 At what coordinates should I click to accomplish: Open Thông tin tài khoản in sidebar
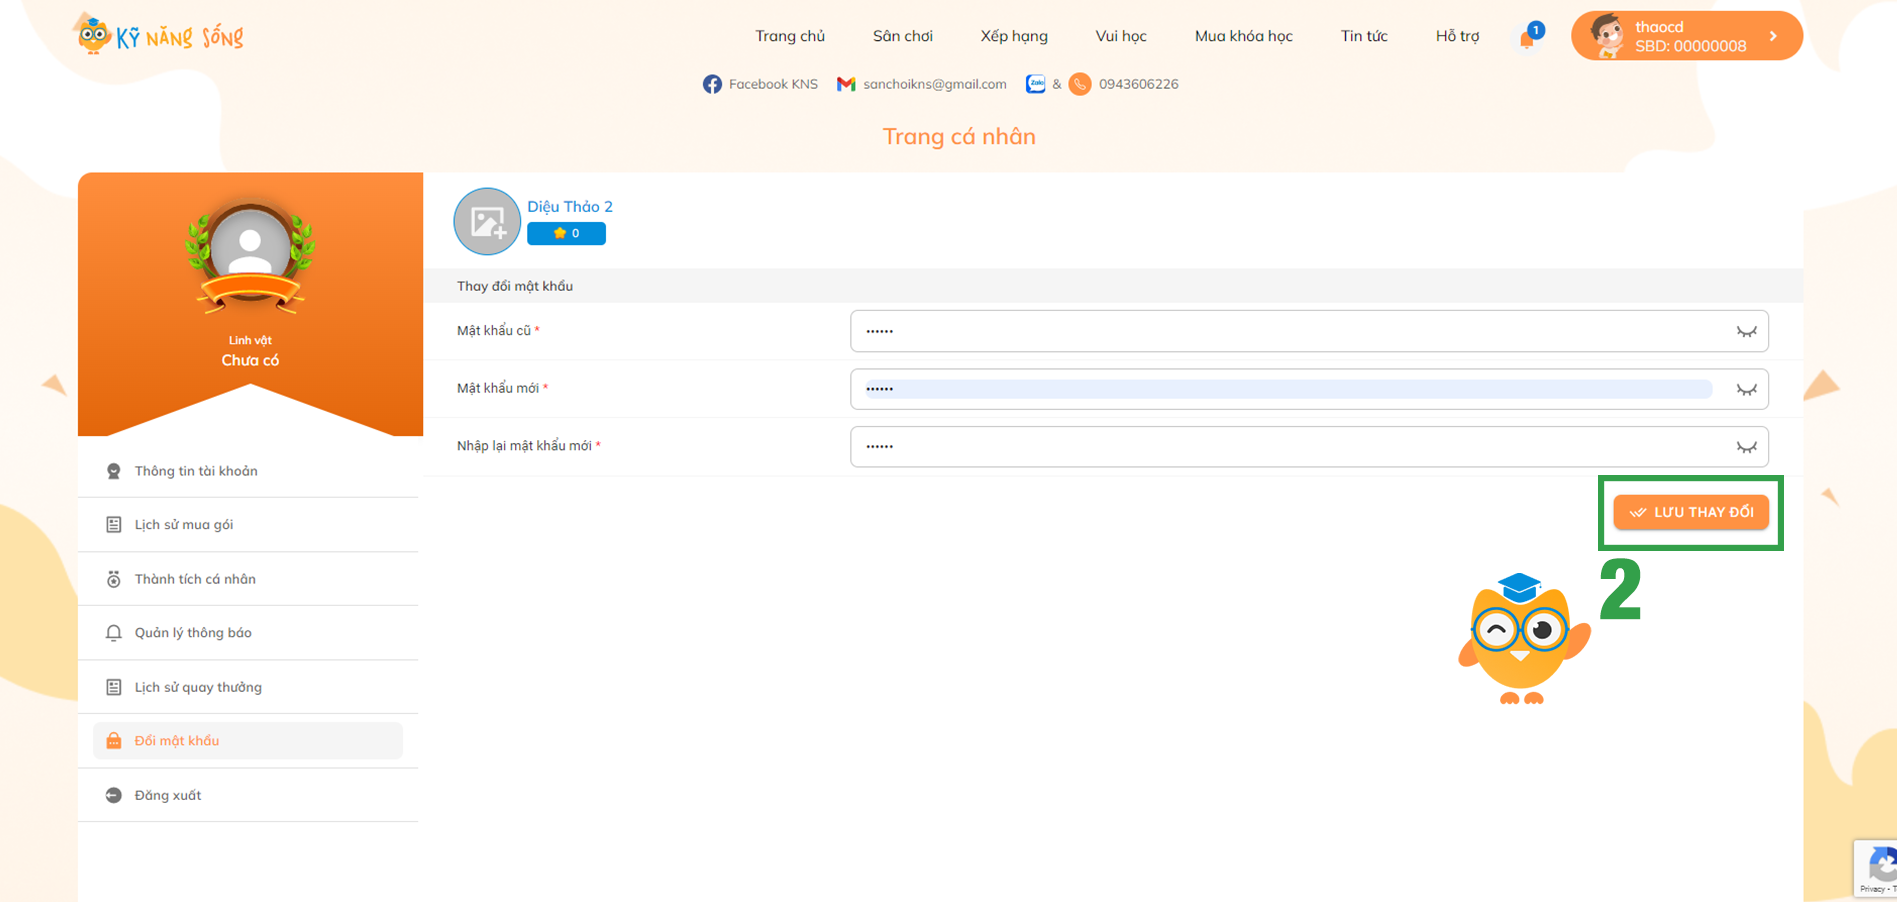coord(196,471)
